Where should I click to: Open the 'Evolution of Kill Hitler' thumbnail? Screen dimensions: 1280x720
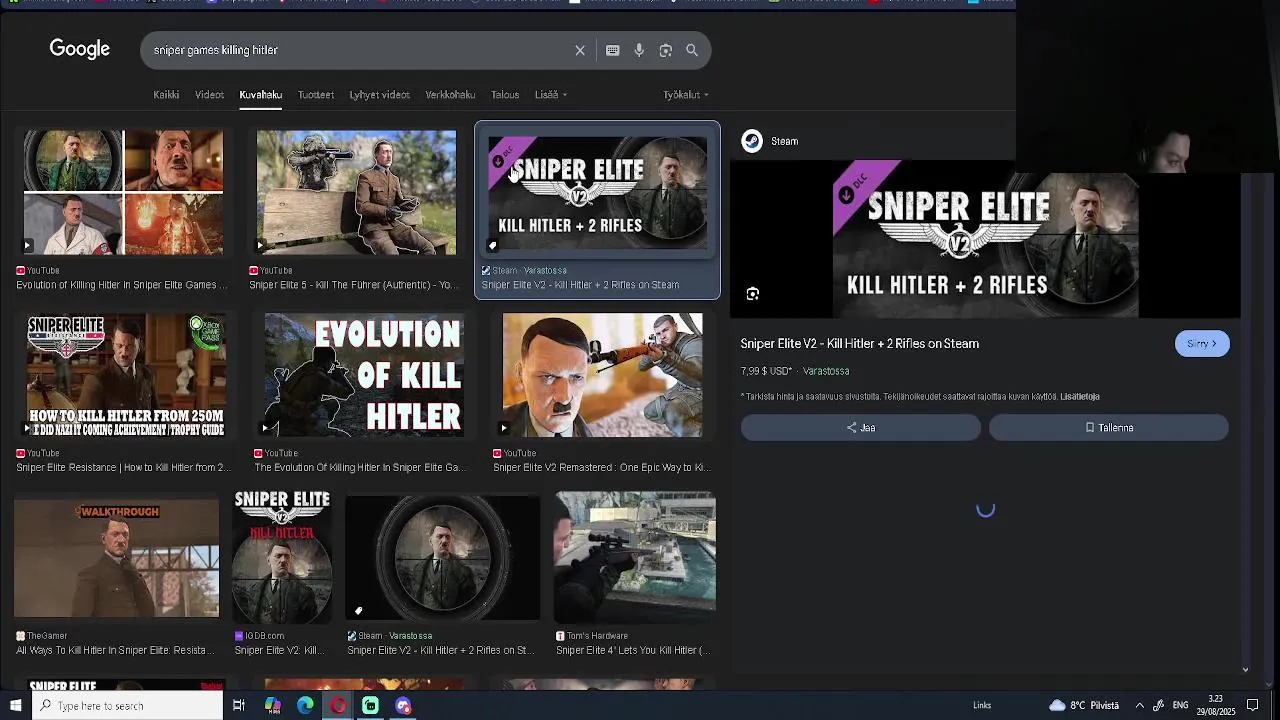point(364,375)
